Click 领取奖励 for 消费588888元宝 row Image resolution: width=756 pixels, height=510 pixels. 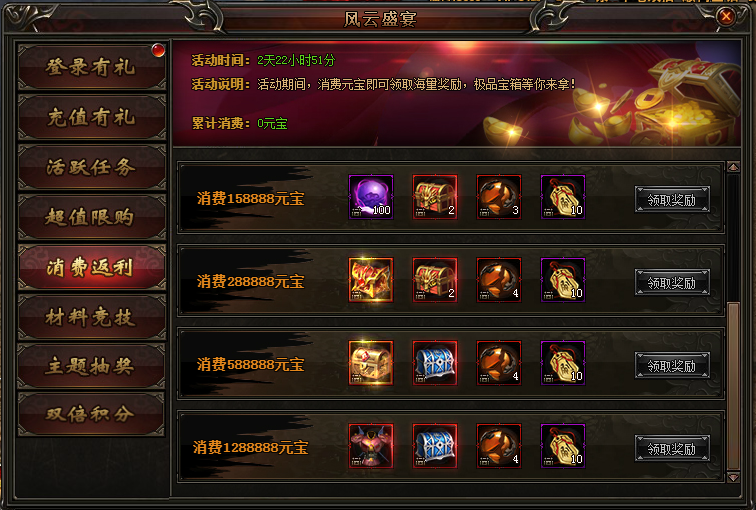(x=672, y=365)
